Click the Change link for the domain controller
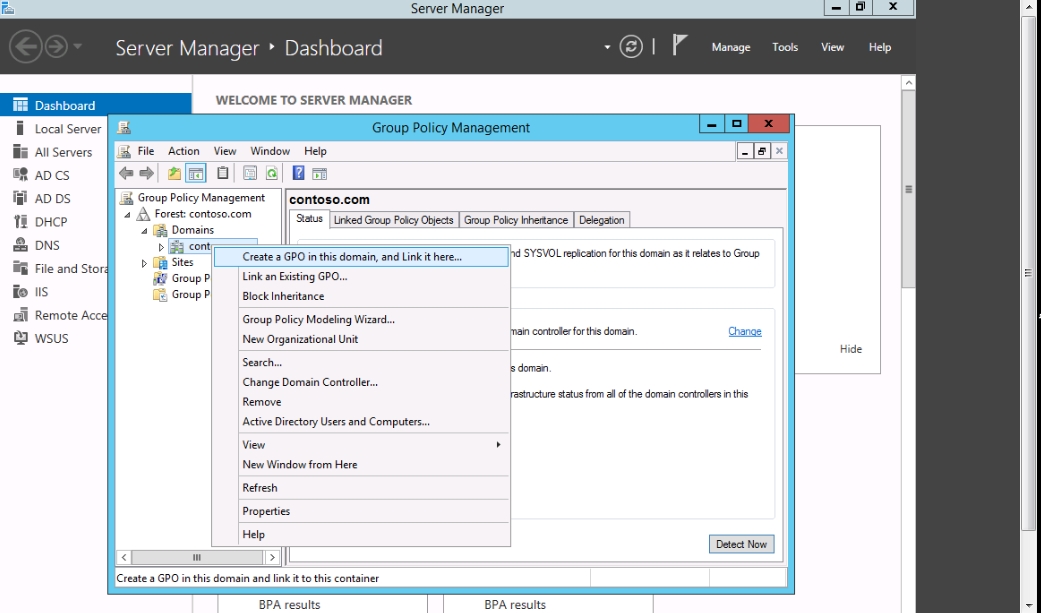The height and width of the screenshot is (613, 1041). (x=744, y=331)
